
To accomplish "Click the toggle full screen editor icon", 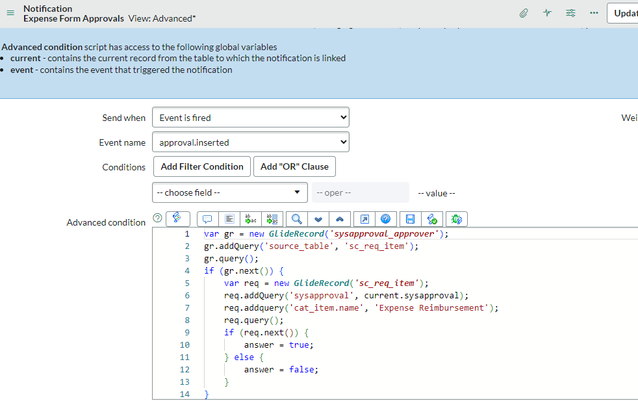I will point(365,219).
